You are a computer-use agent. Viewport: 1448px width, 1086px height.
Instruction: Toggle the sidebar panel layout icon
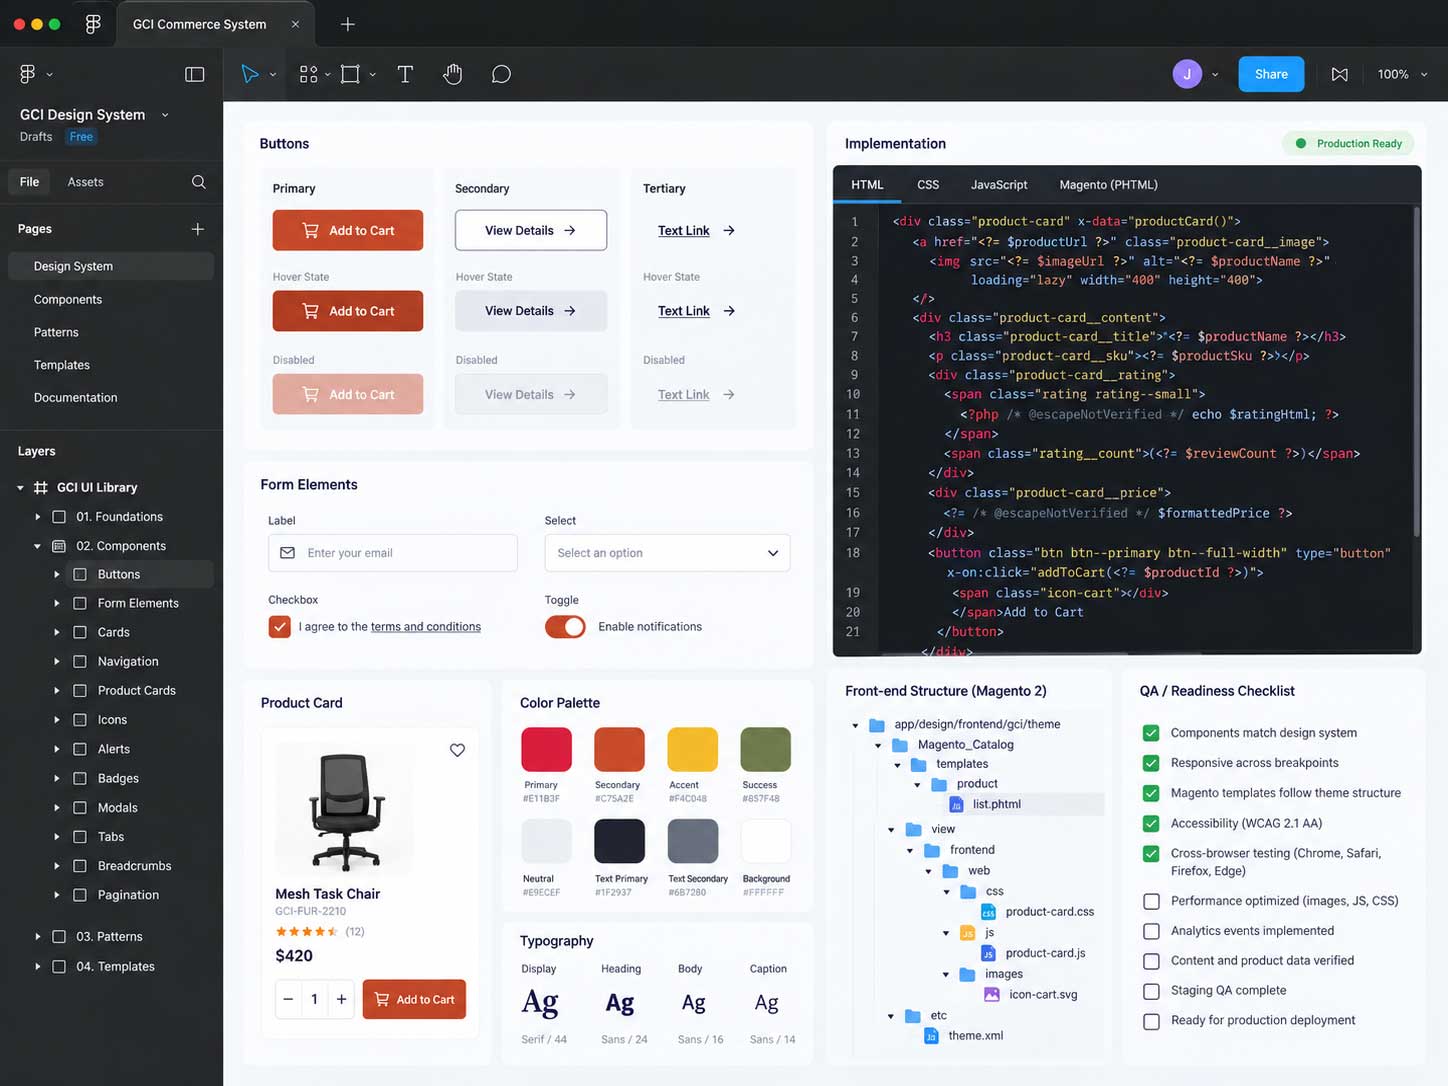click(195, 74)
